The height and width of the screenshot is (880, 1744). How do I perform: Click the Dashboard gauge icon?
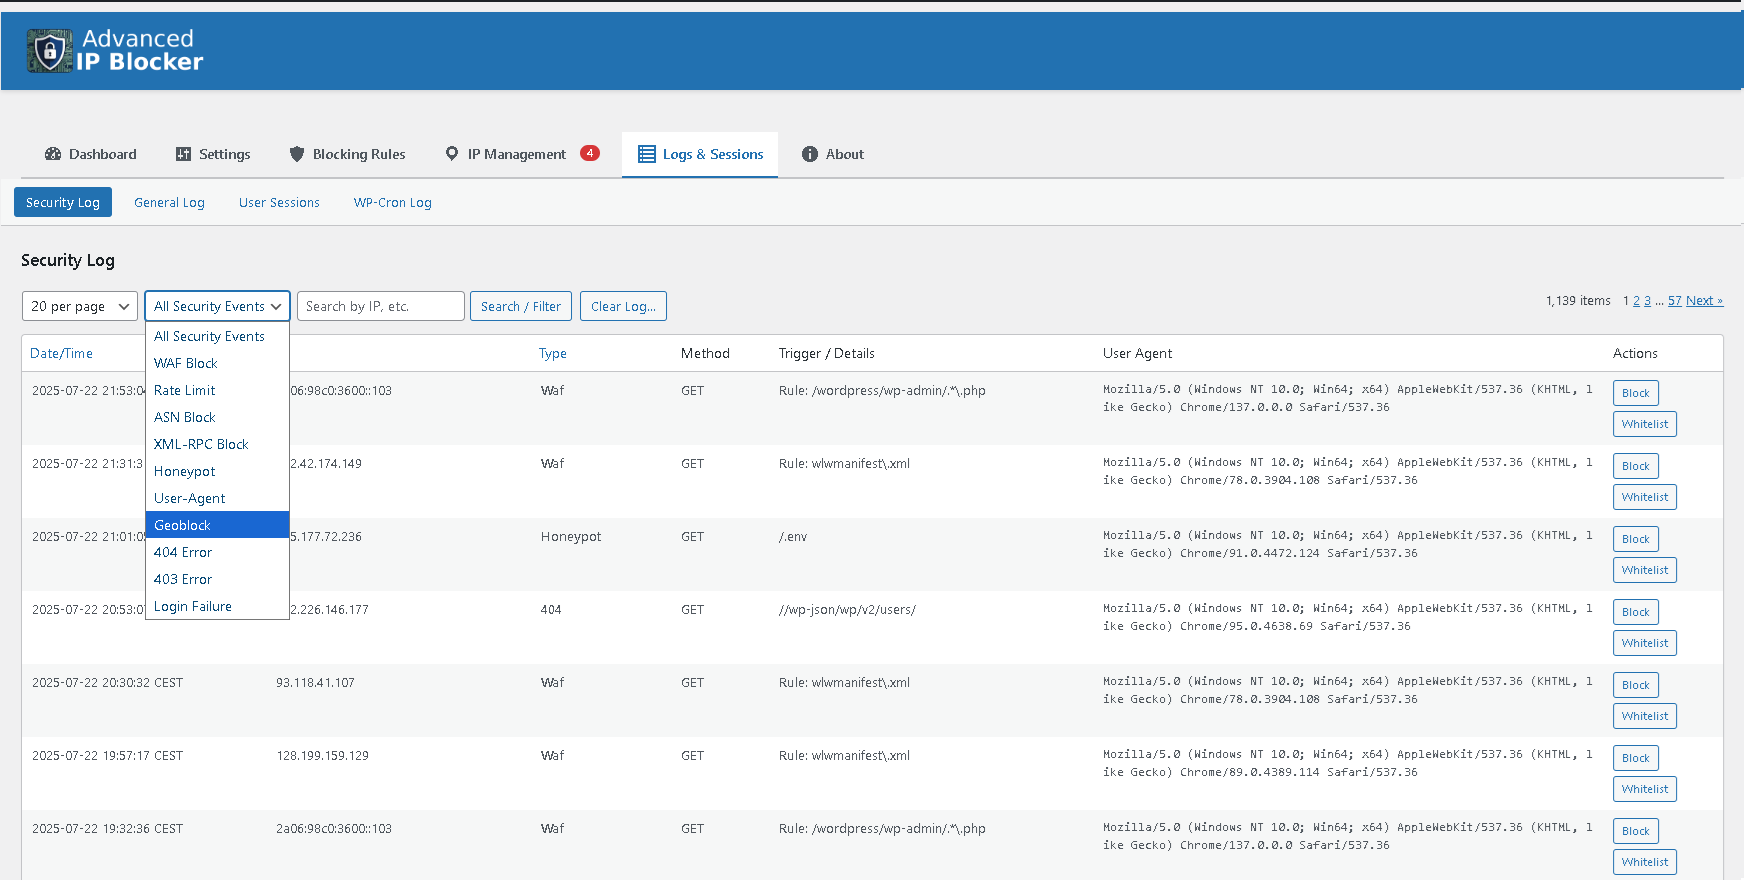click(53, 154)
